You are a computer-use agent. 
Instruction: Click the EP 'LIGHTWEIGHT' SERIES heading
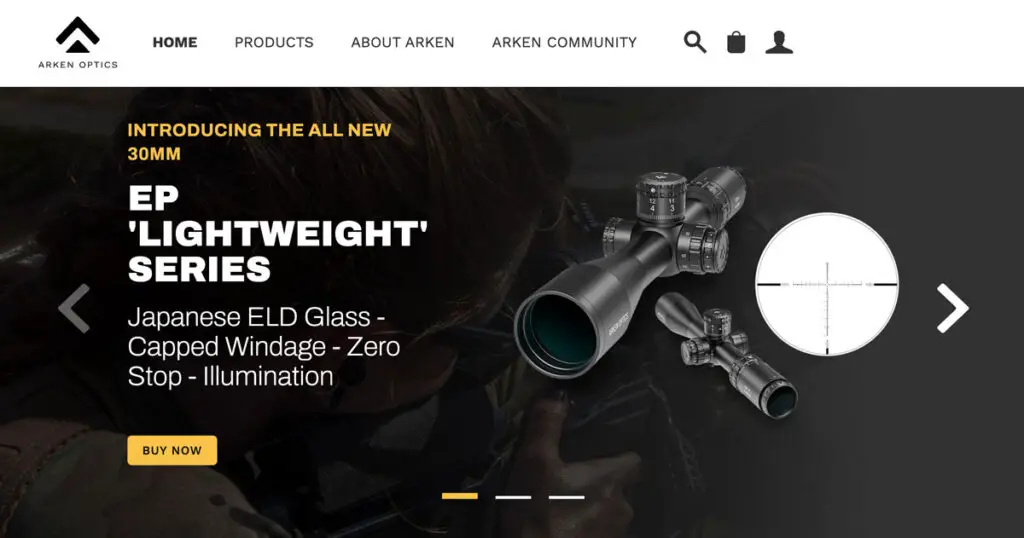(x=278, y=233)
